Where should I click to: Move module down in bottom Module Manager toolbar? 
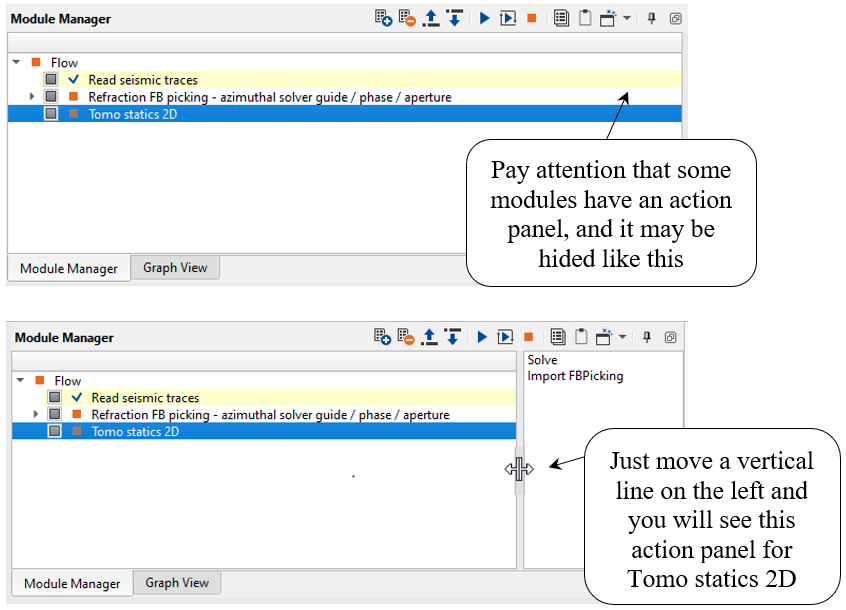[452, 337]
